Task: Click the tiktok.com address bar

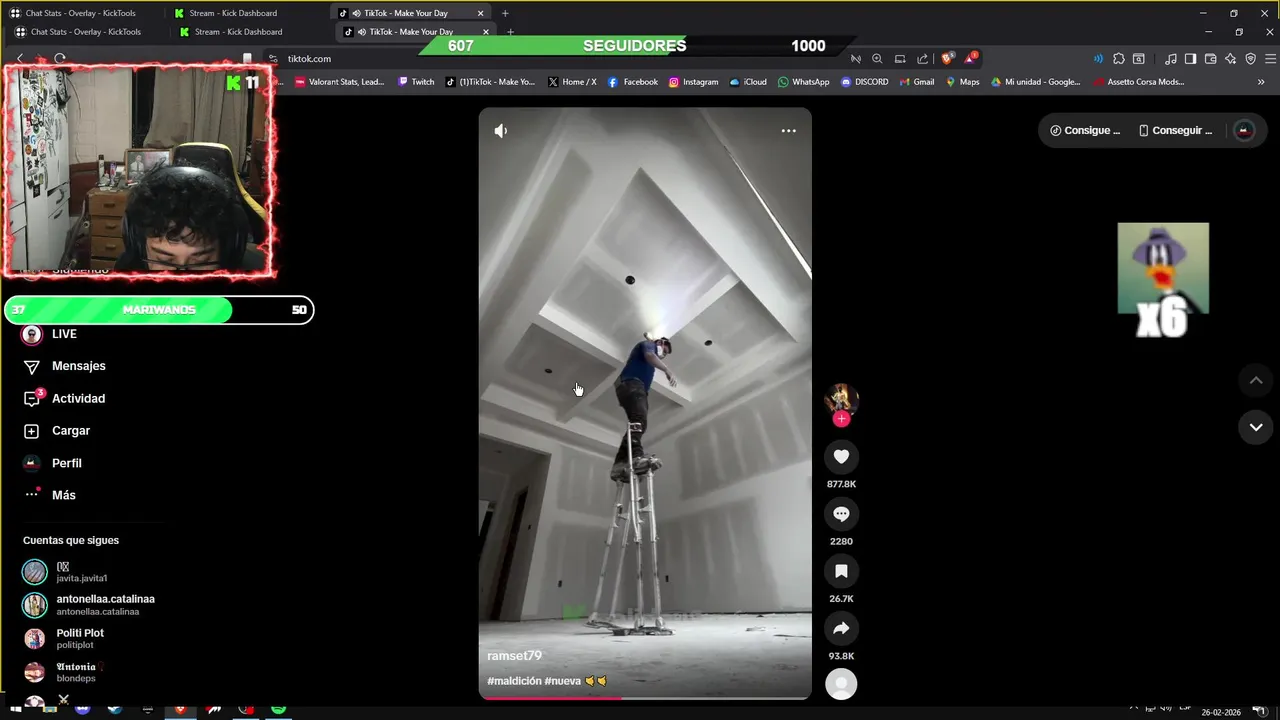Action: tap(560, 59)
